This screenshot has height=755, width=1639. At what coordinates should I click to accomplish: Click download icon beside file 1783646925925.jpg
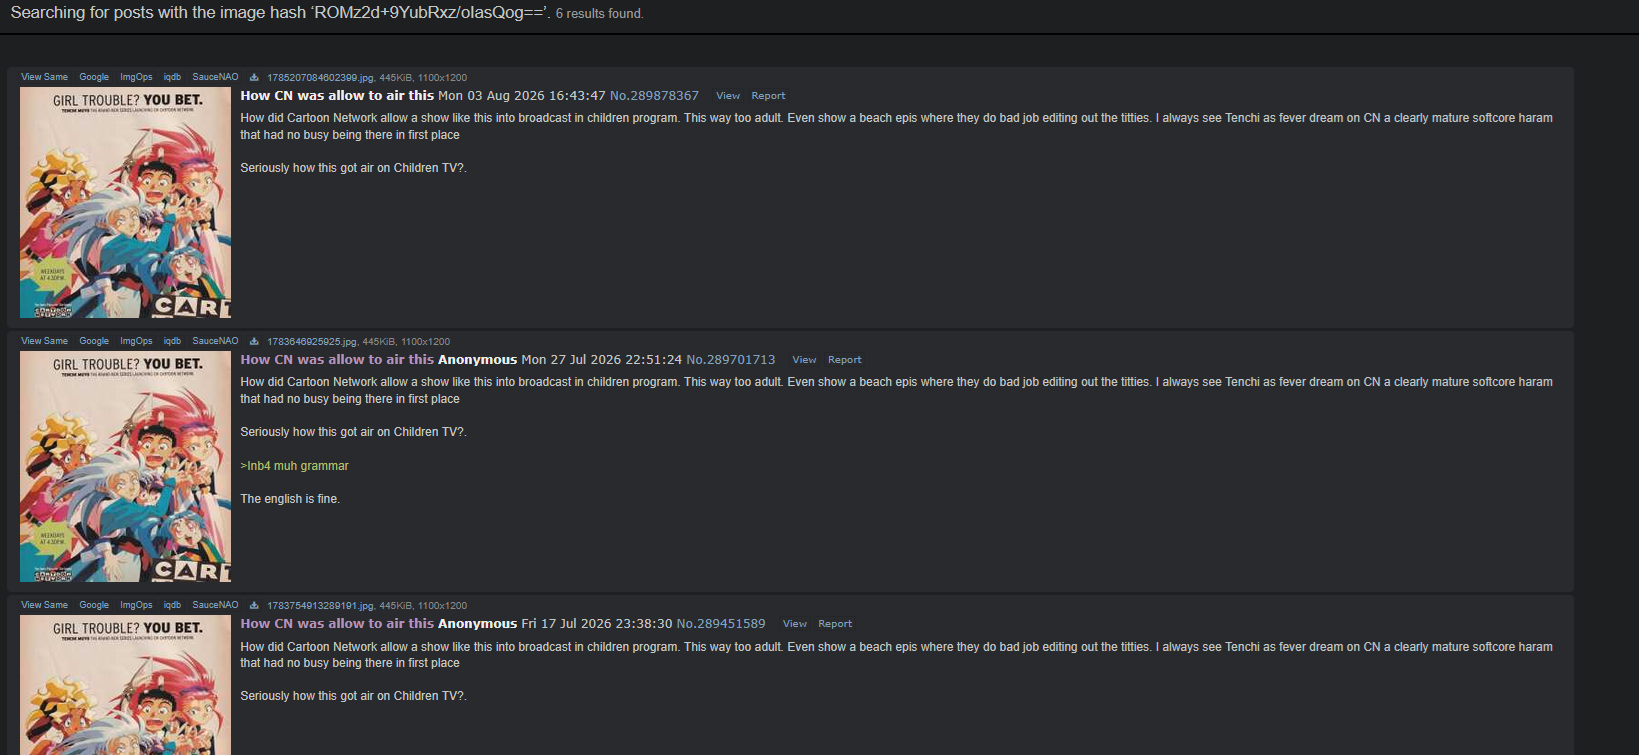pyautogui.click(x=254, y=341)
